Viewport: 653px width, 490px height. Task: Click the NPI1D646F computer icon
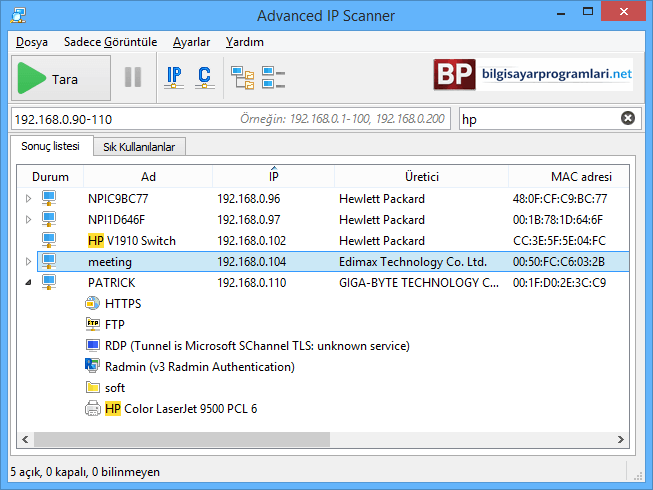[49, 219]
